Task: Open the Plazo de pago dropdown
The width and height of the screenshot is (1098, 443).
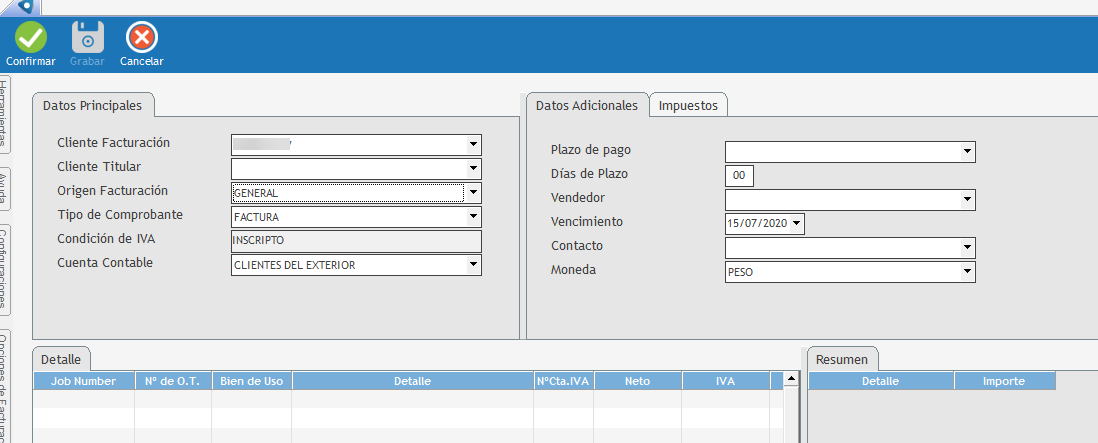Action: tap(966, 152)
